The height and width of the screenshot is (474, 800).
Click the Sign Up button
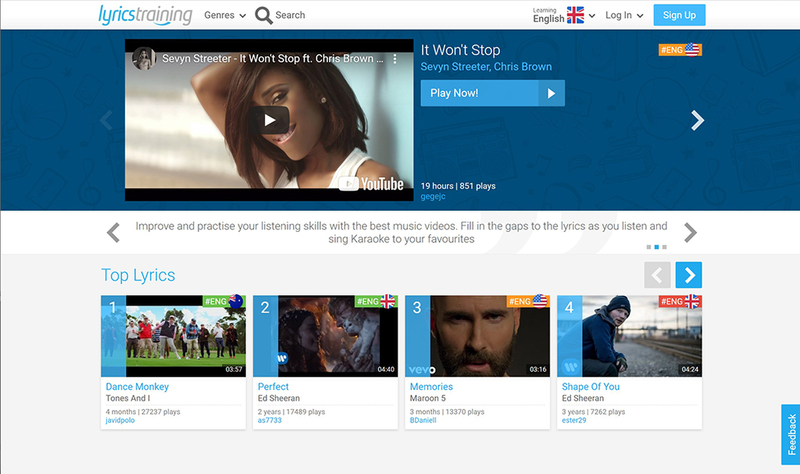[679, 15]
